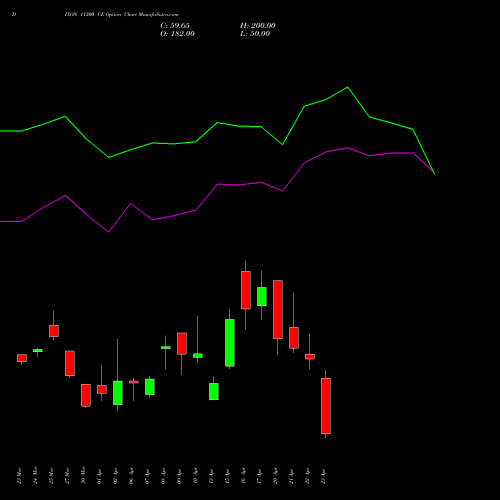Screen dimensions: 500x500
Task: Click the green candlestick for 02 Apr
Action: pyautogui.click(x=118, y=393)
